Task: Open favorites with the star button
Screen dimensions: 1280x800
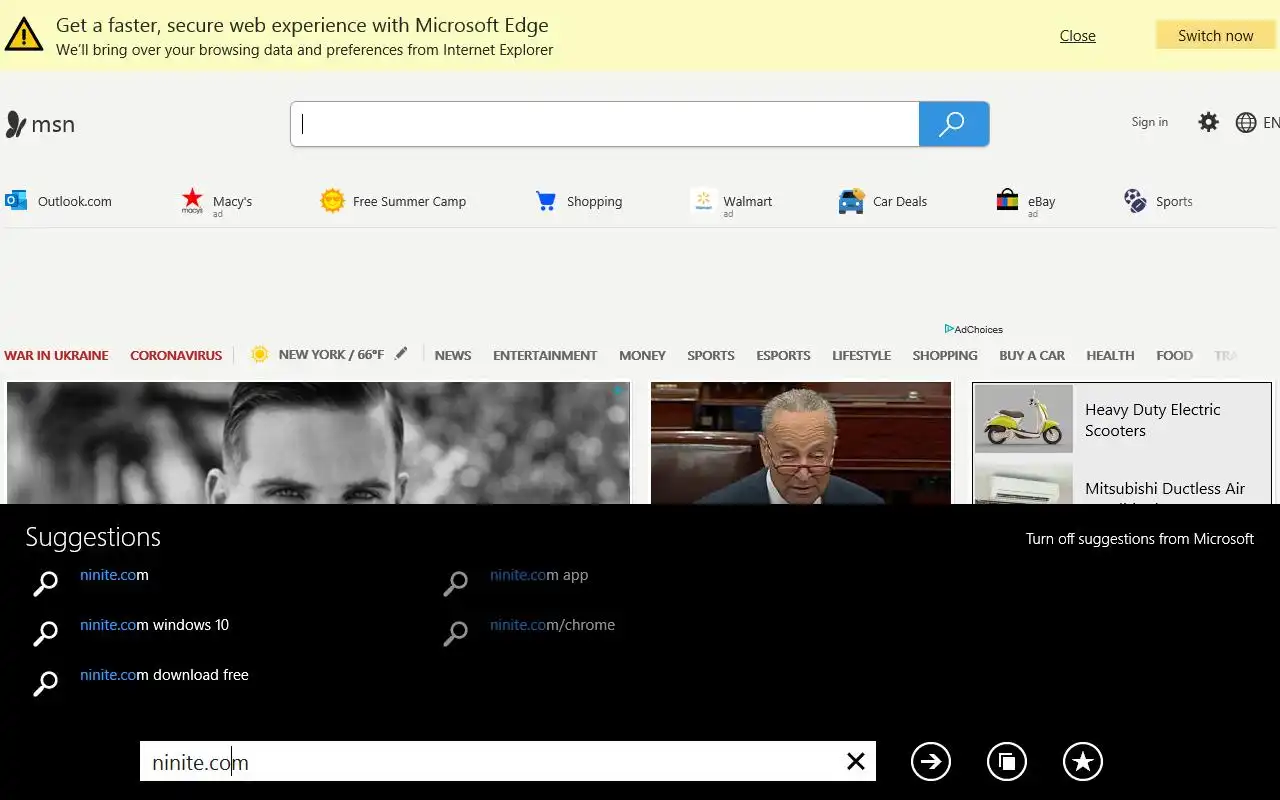Action: click(1083, 761)
